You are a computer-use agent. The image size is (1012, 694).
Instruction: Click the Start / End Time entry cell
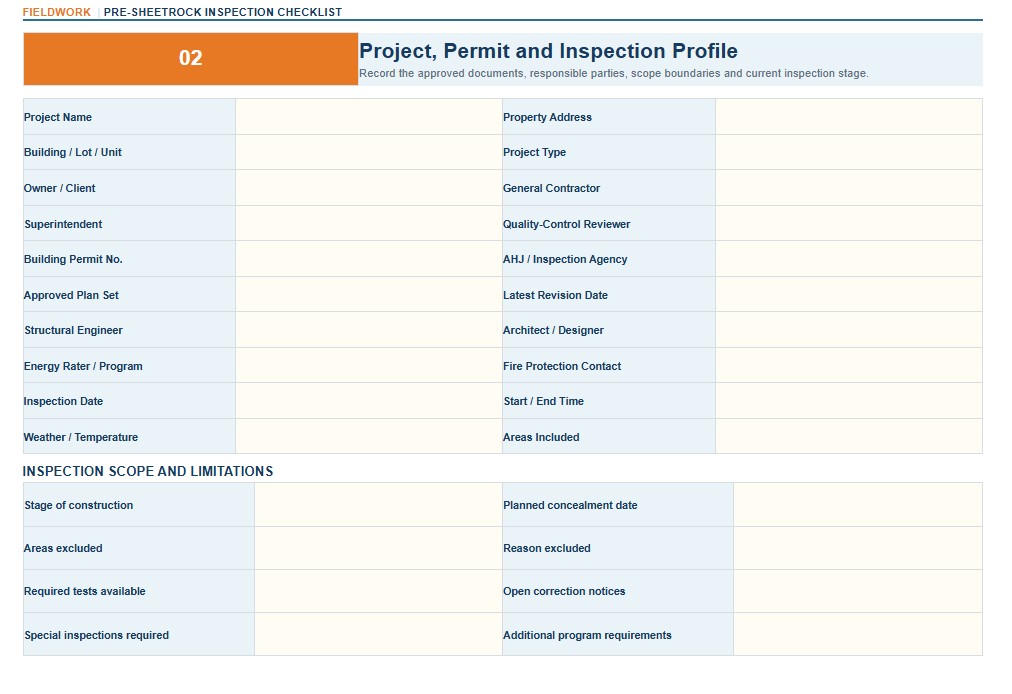tap(849, 401)
